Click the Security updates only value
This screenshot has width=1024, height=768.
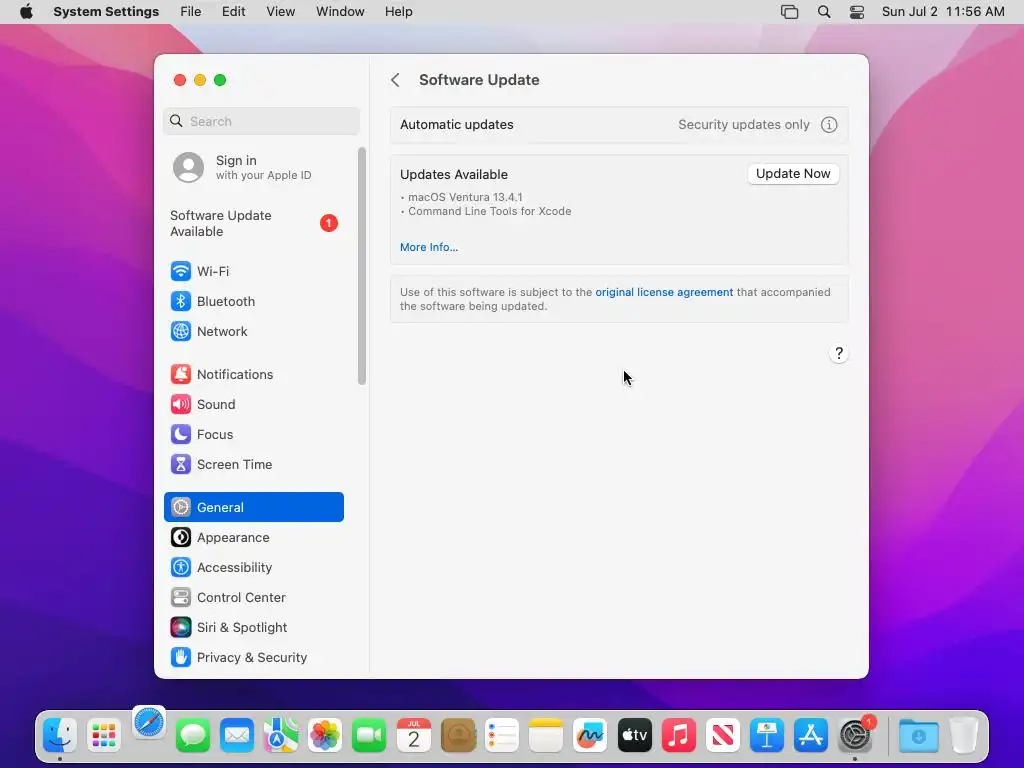(744, 125)
